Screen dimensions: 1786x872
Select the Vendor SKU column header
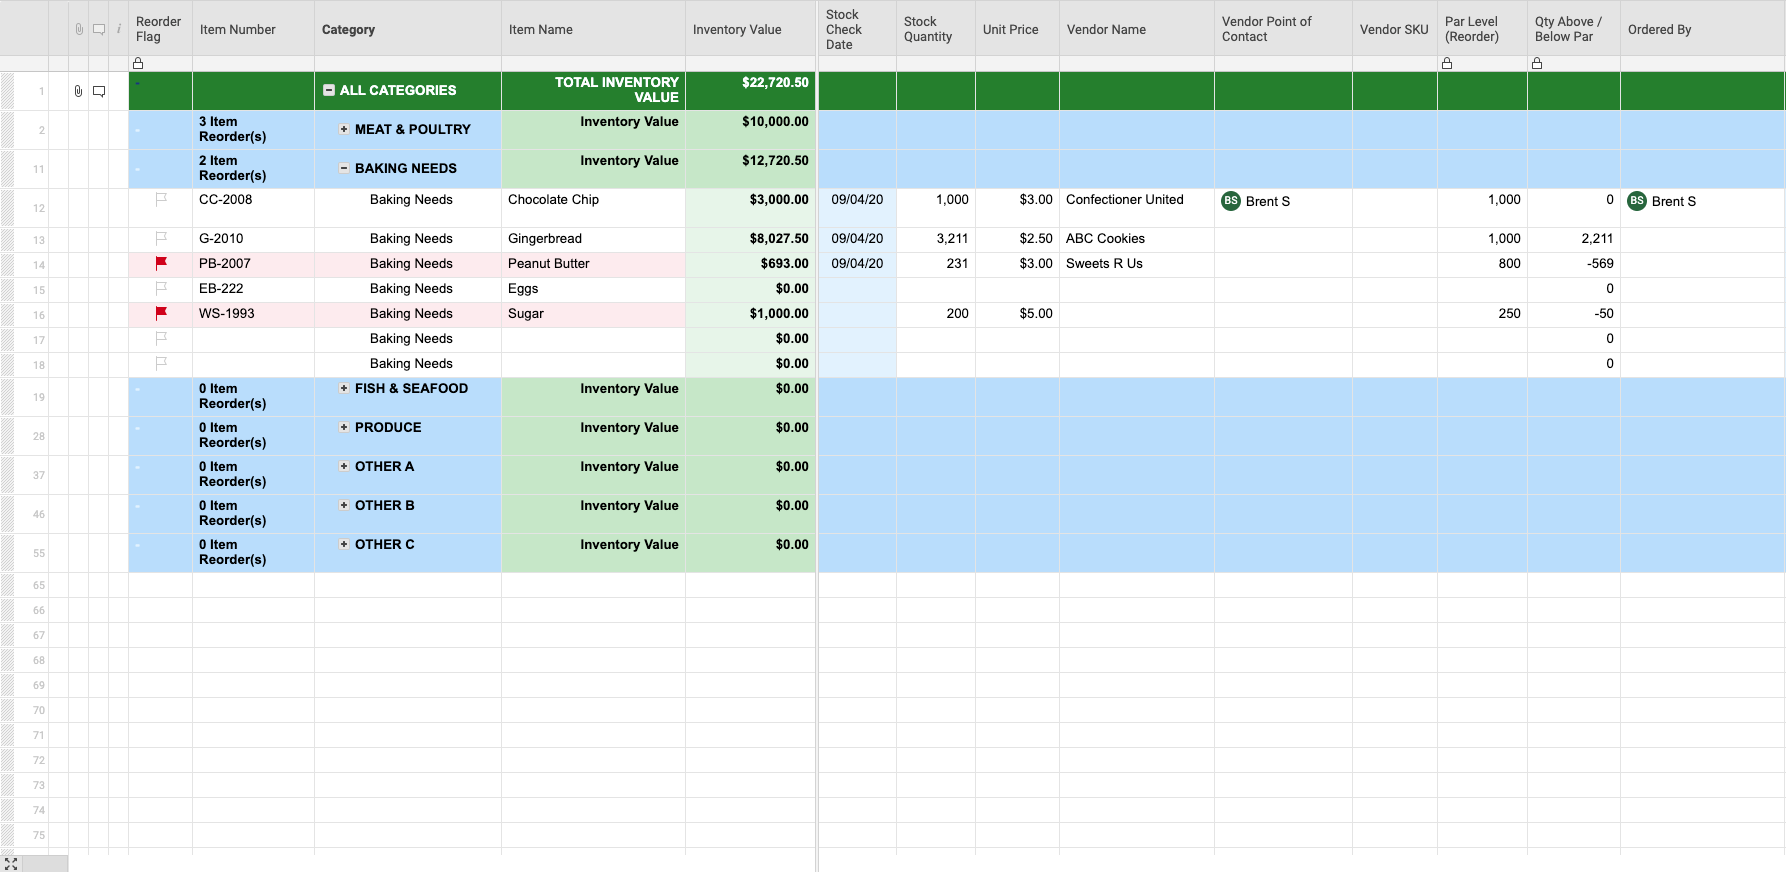1394,29
